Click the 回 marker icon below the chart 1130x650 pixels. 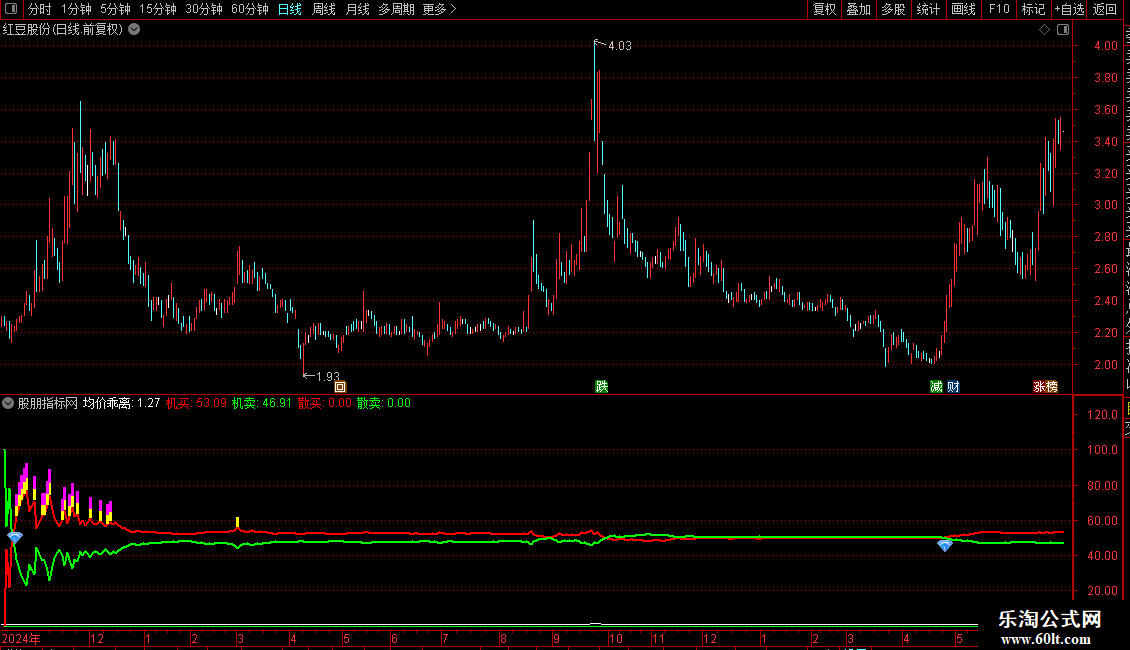point(340,387)
